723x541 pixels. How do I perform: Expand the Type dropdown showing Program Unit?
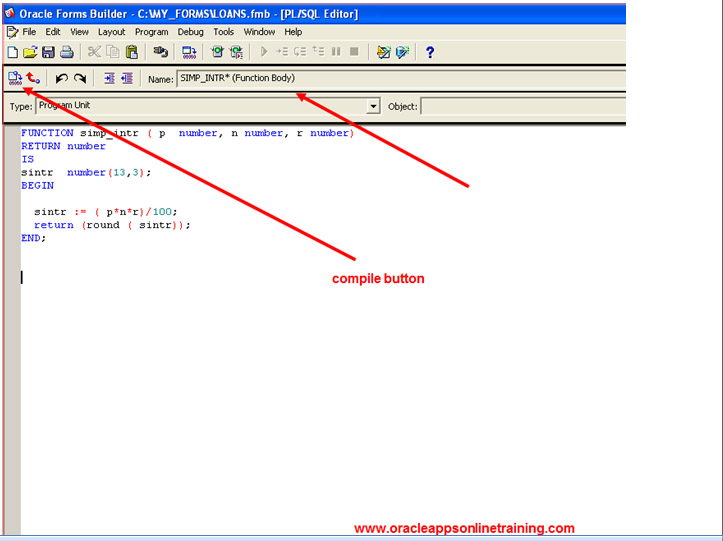click(x=374, y=106)
